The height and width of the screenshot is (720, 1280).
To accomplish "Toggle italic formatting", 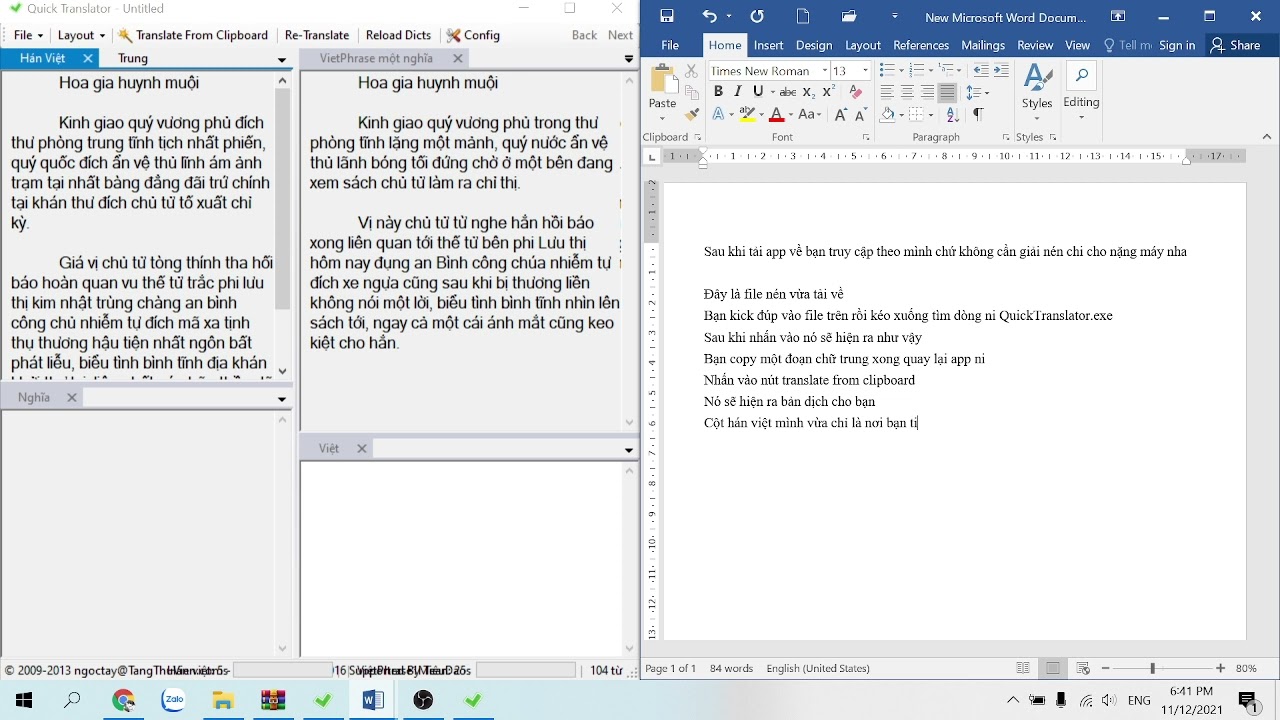I will coord(738,91).
